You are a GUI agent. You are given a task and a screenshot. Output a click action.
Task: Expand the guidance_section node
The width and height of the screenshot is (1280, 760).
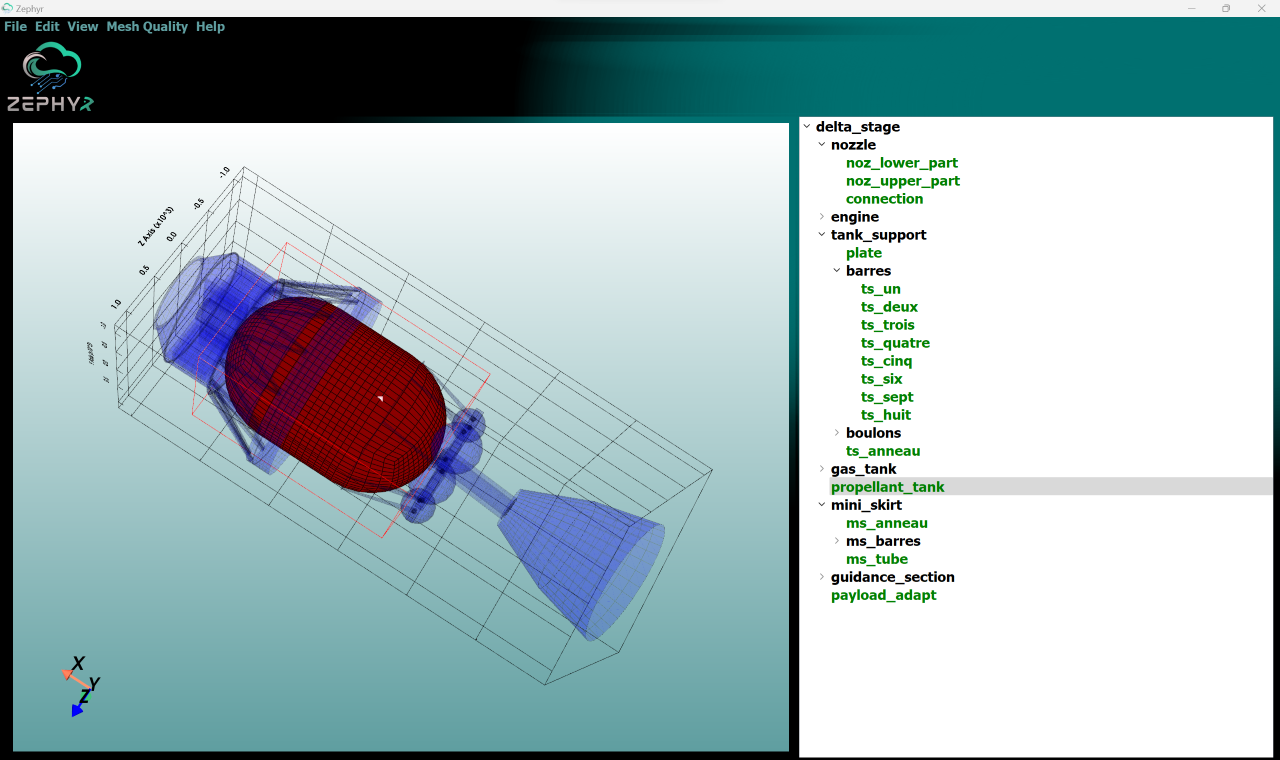pyautogui.click(x=822, y=576)
